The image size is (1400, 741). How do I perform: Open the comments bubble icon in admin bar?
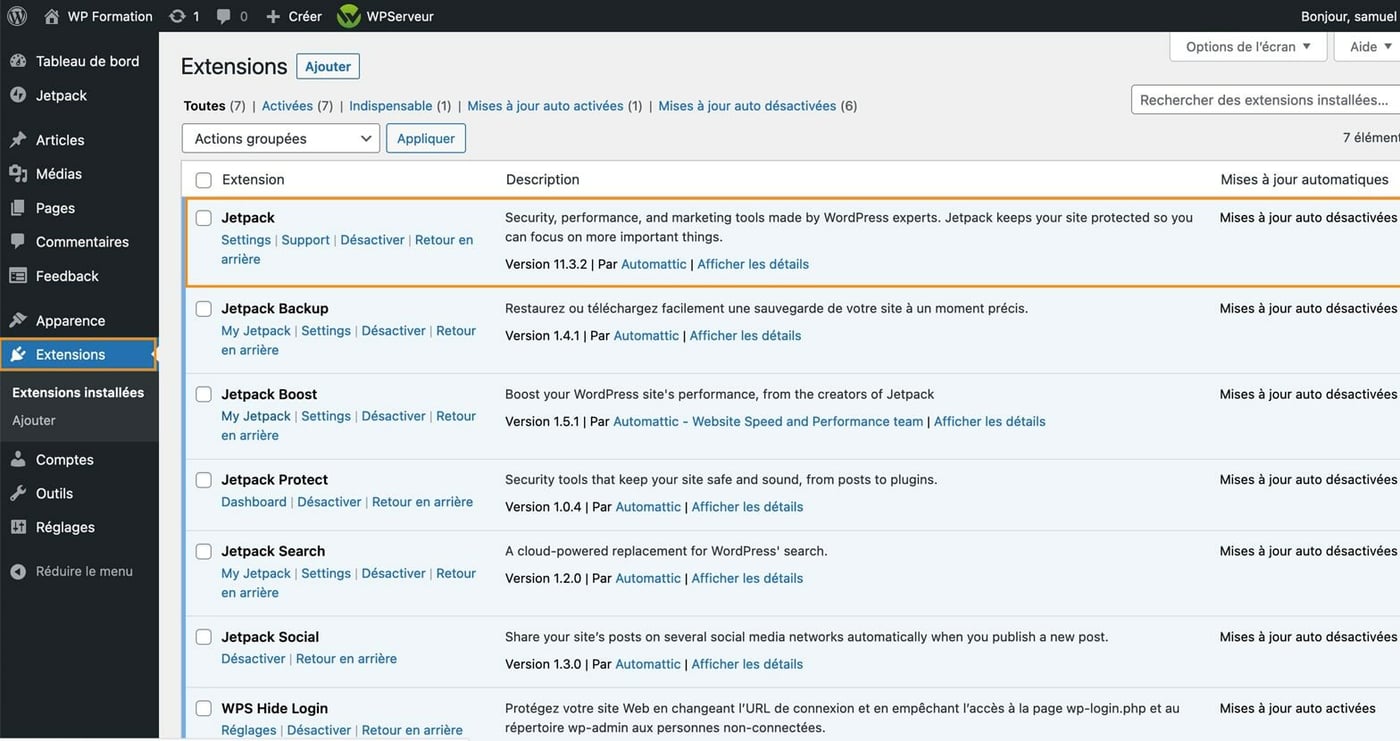(x=224, y=16)
